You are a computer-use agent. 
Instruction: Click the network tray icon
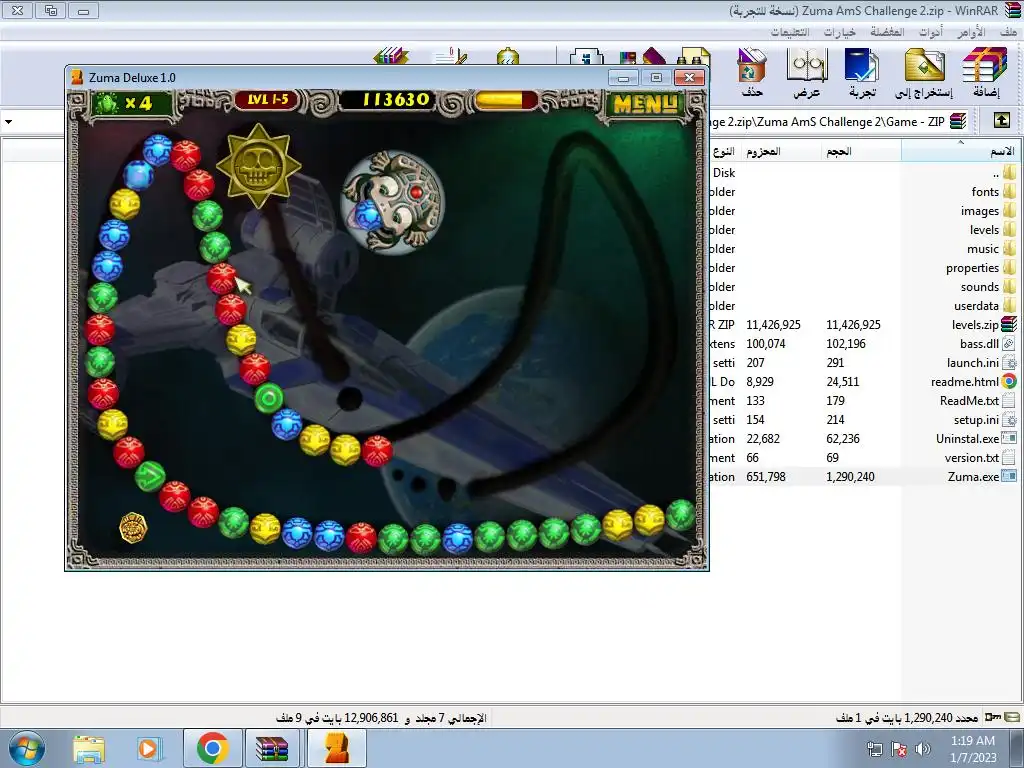click(x=874, y=749)
